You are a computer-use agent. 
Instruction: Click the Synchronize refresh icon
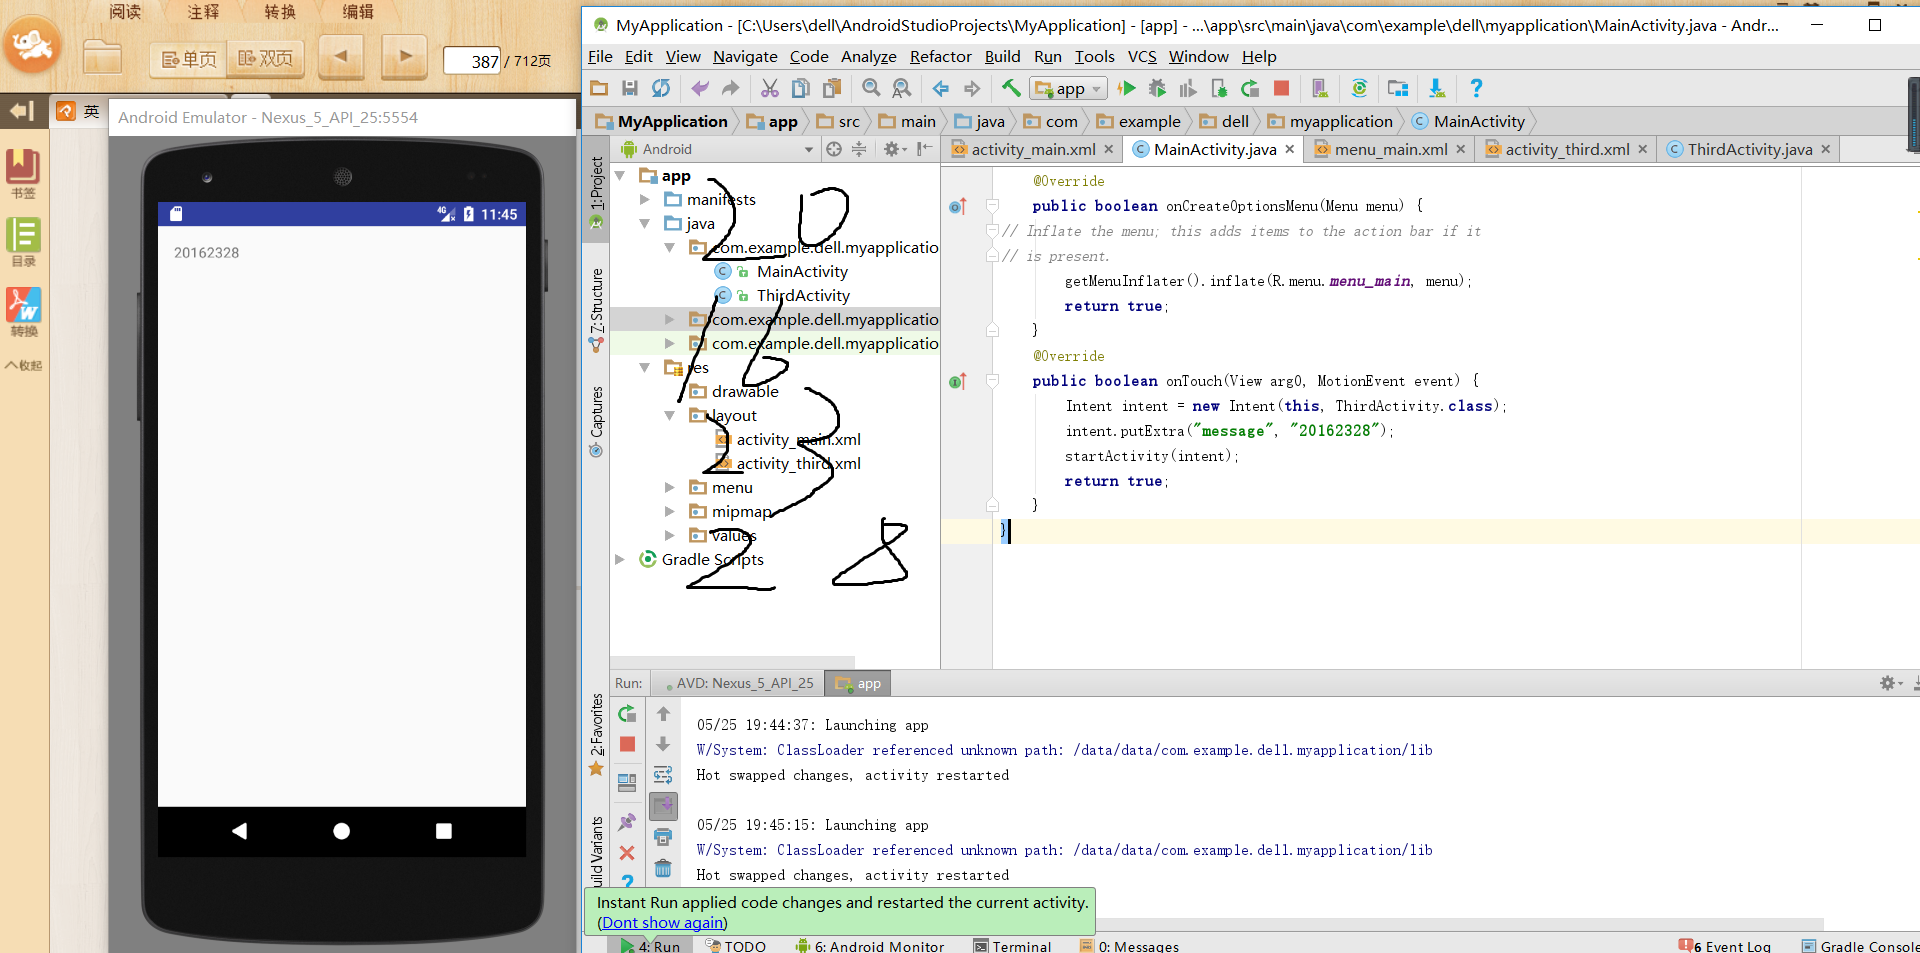click(661, 88)
